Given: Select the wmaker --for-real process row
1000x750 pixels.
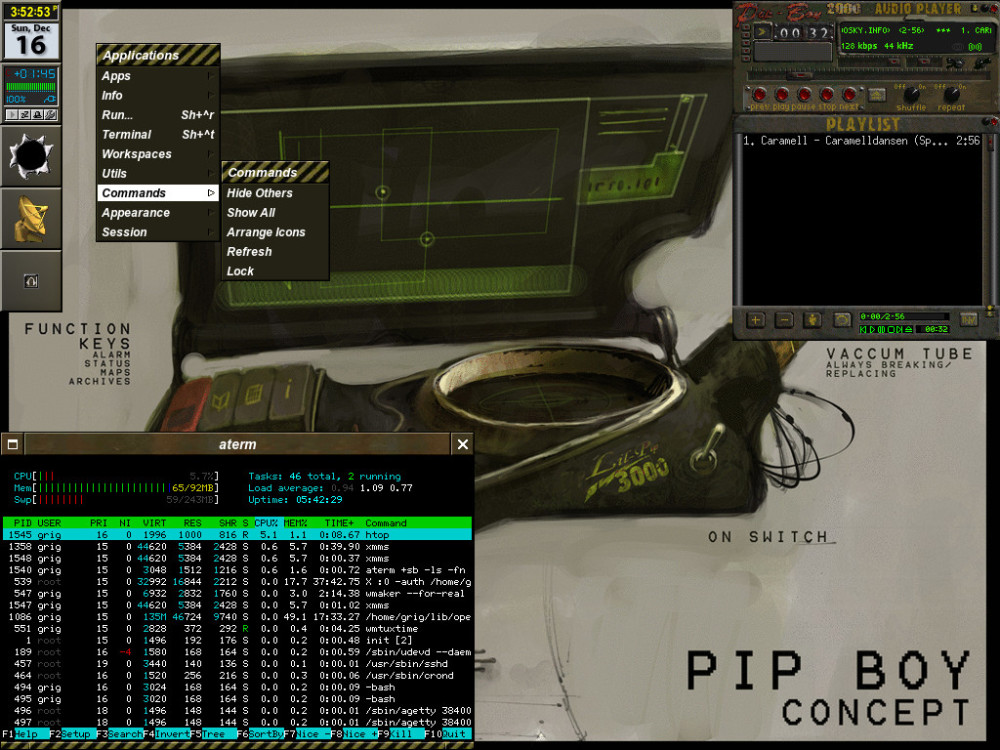Looking at the screenshot, I should click(x=237, y=594).
